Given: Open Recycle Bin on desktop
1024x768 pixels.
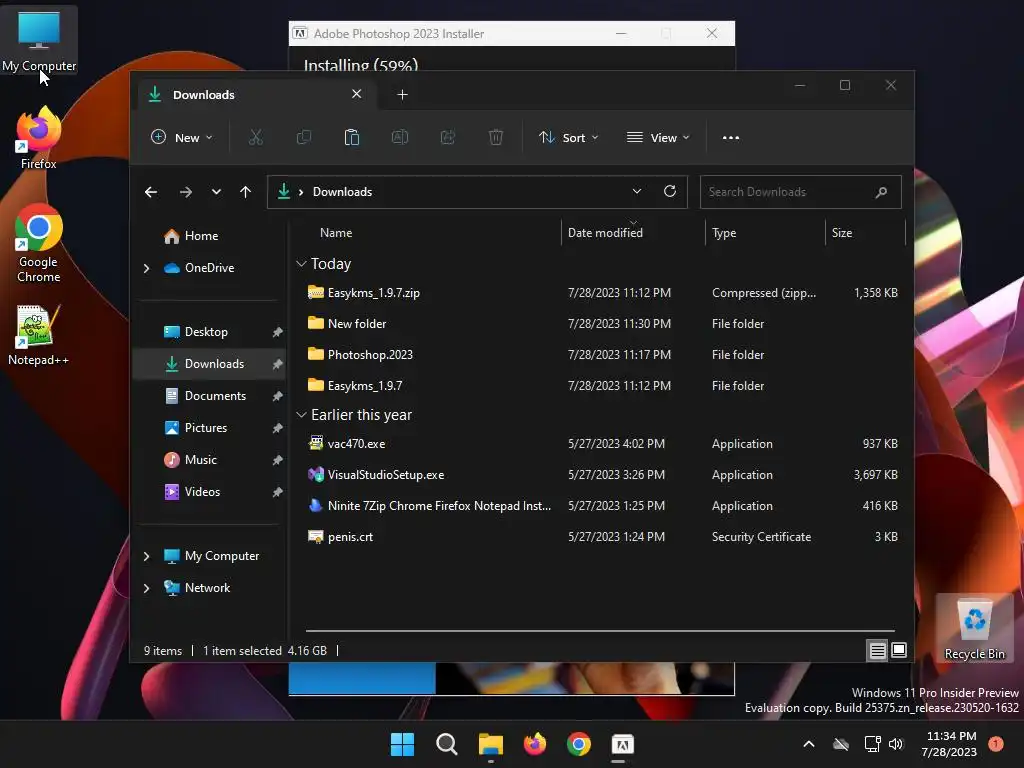Looking at the screenshot, I should 974,628.
